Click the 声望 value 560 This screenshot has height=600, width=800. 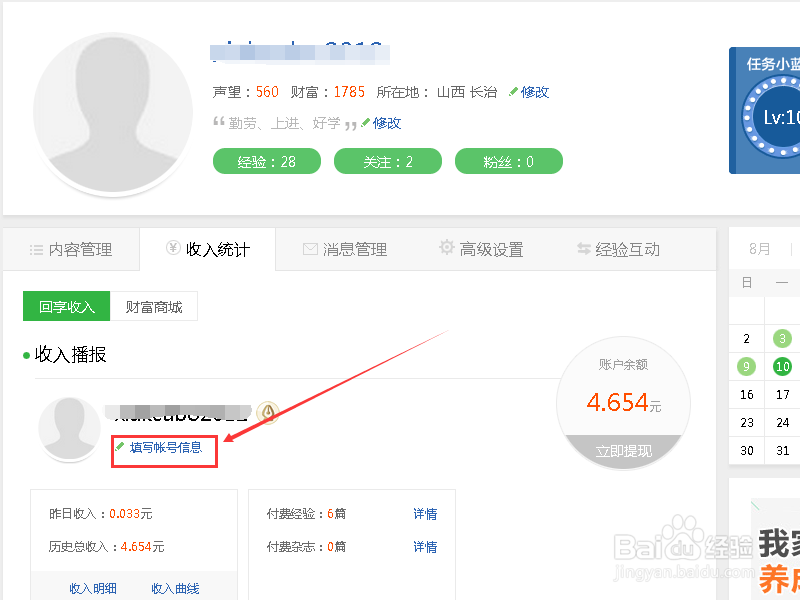point(267,92)
